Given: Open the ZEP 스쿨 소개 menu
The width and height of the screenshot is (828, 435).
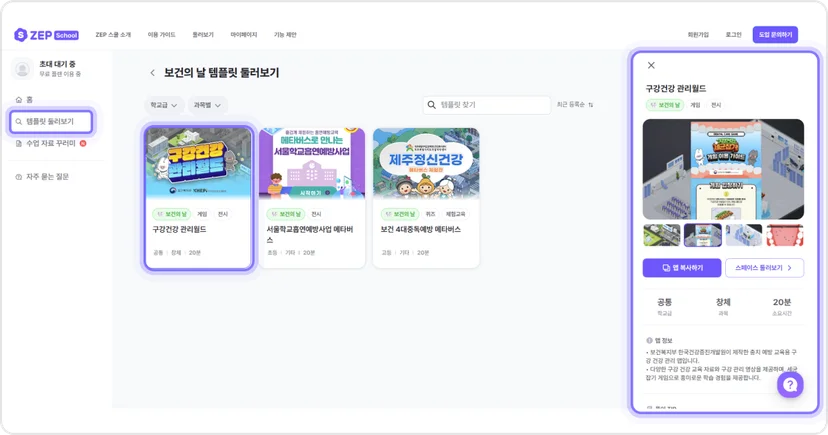Looking at the screenshot, I should tap(113, 35).
